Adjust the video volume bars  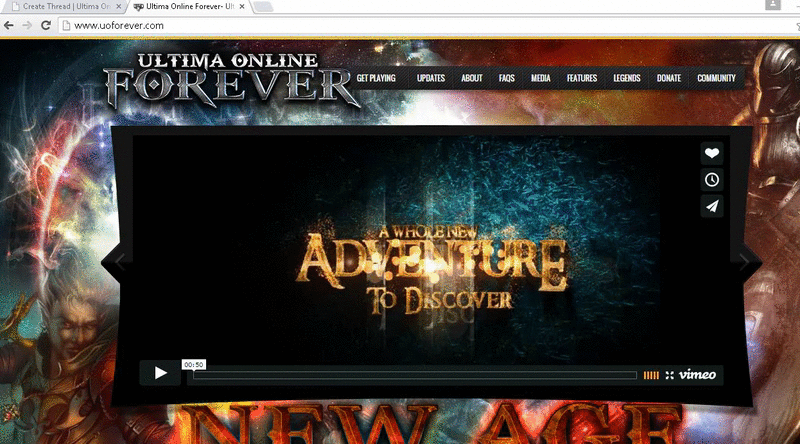tap(651, 375)
